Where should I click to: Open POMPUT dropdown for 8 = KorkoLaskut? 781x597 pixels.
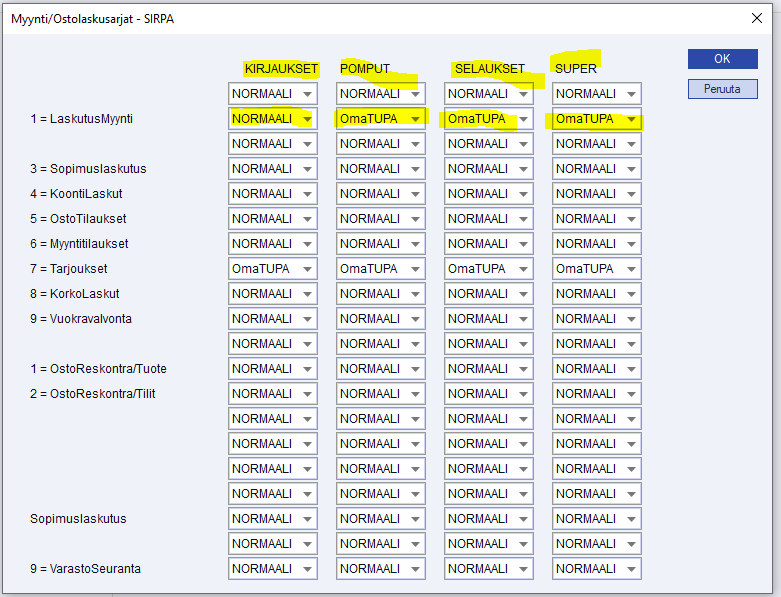coord(414,294)
